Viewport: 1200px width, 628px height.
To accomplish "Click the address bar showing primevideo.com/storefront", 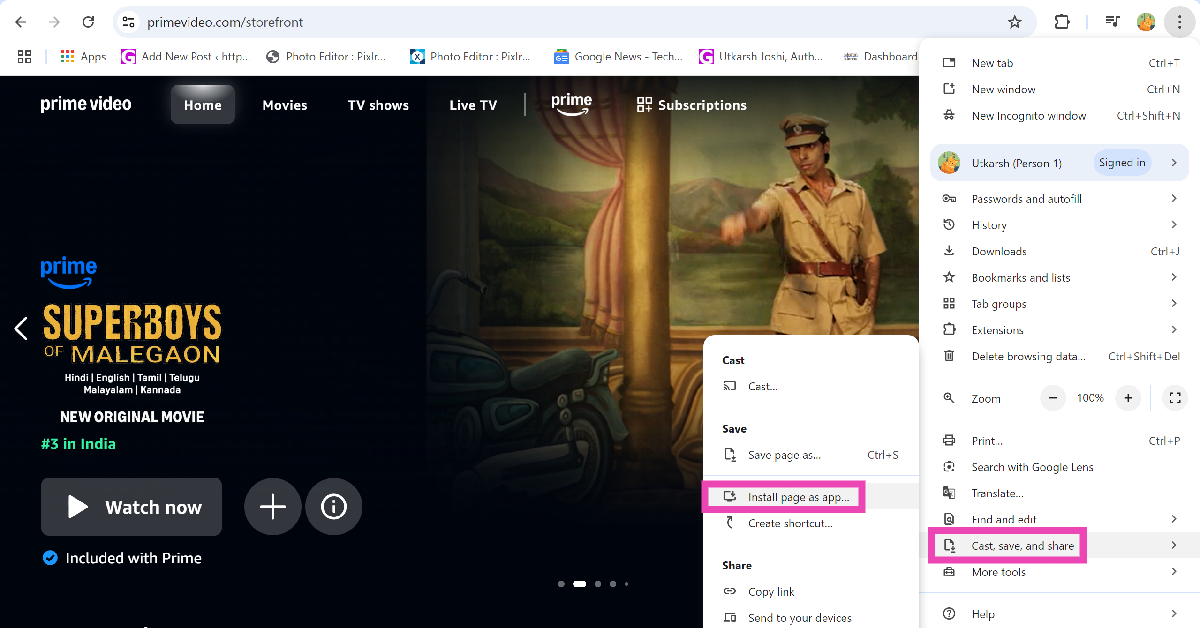I will pyautogui.click(x=560, y=22).
